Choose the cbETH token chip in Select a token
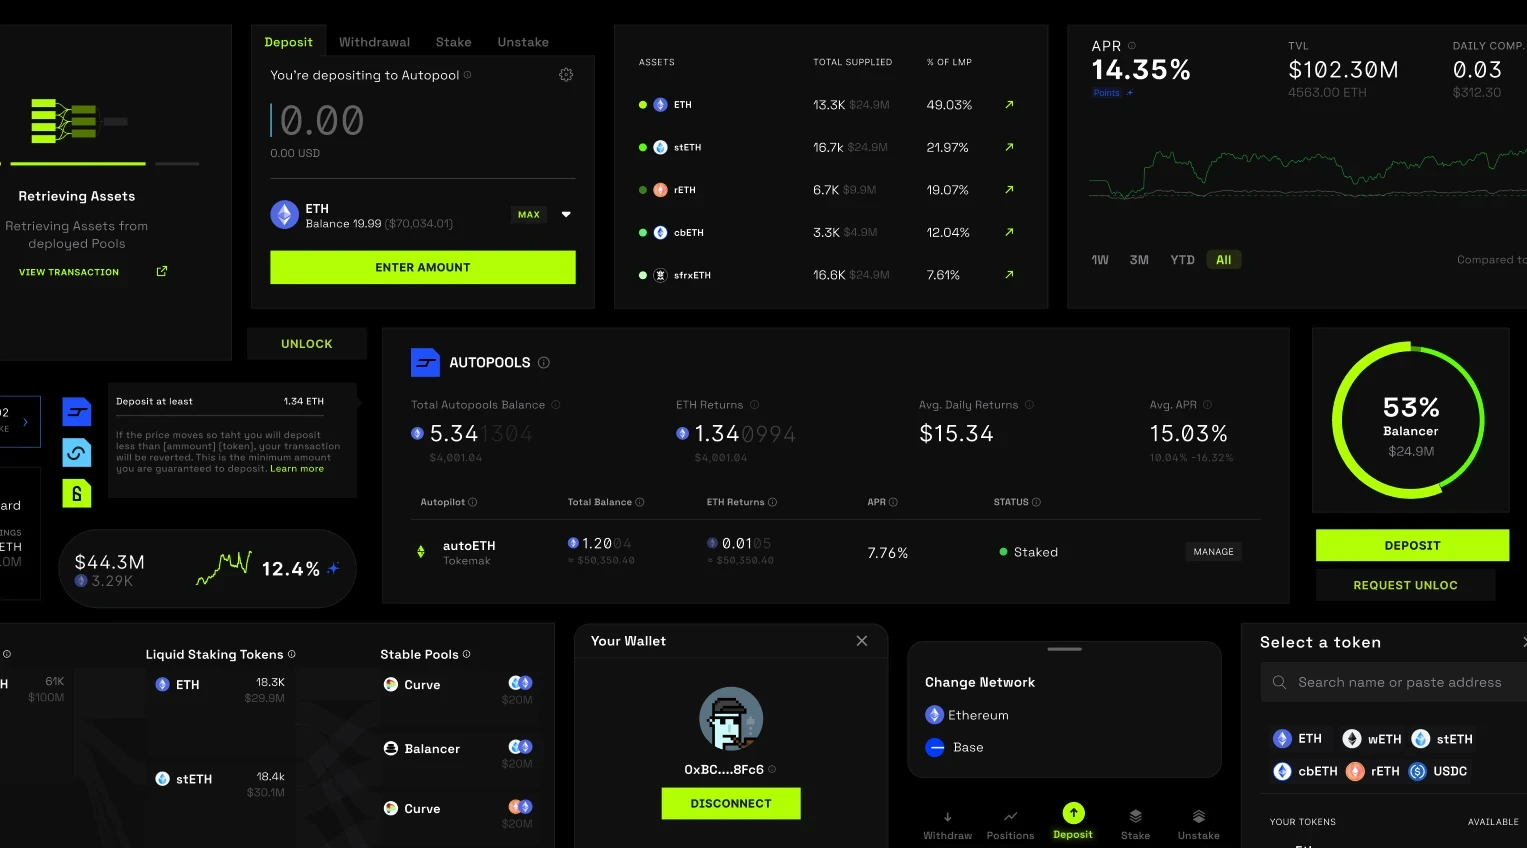Viewport: 1527px width, 848px height. point(1305,771)
